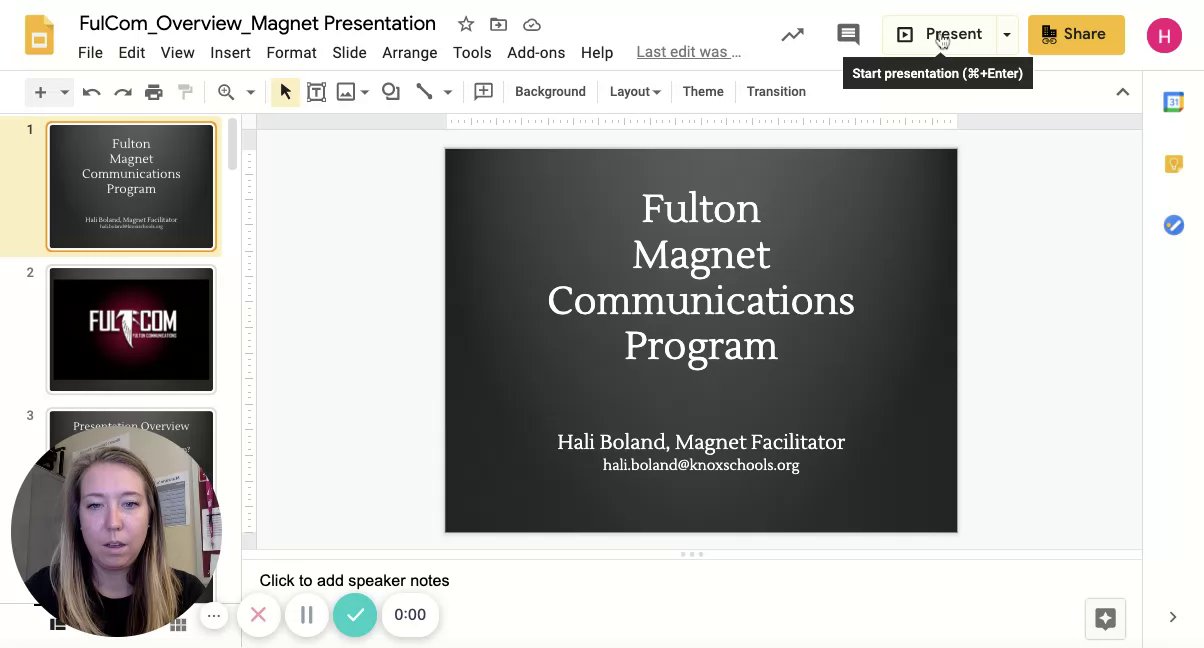Open Google Calendar side panel icon

coord(1173,102)
